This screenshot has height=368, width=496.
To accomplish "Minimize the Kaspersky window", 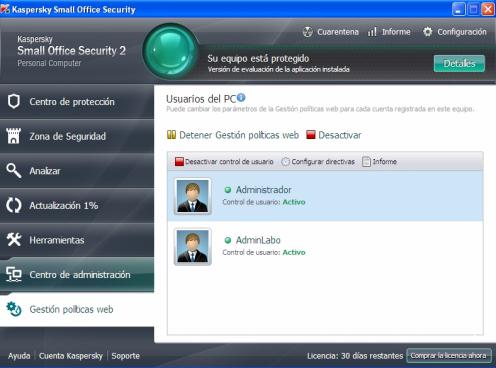I will coord(459,9).
